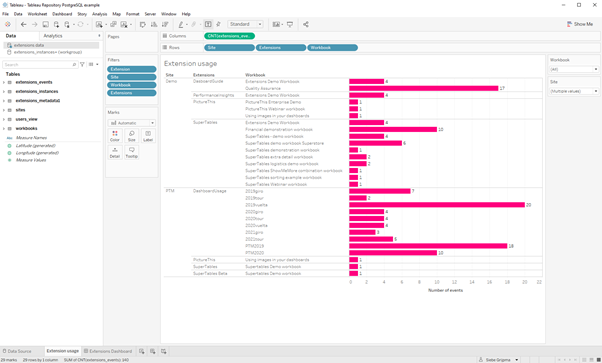The image size is (602, 363).
Task: Click the Sort Ascending icon
Action: pos(154,24)
